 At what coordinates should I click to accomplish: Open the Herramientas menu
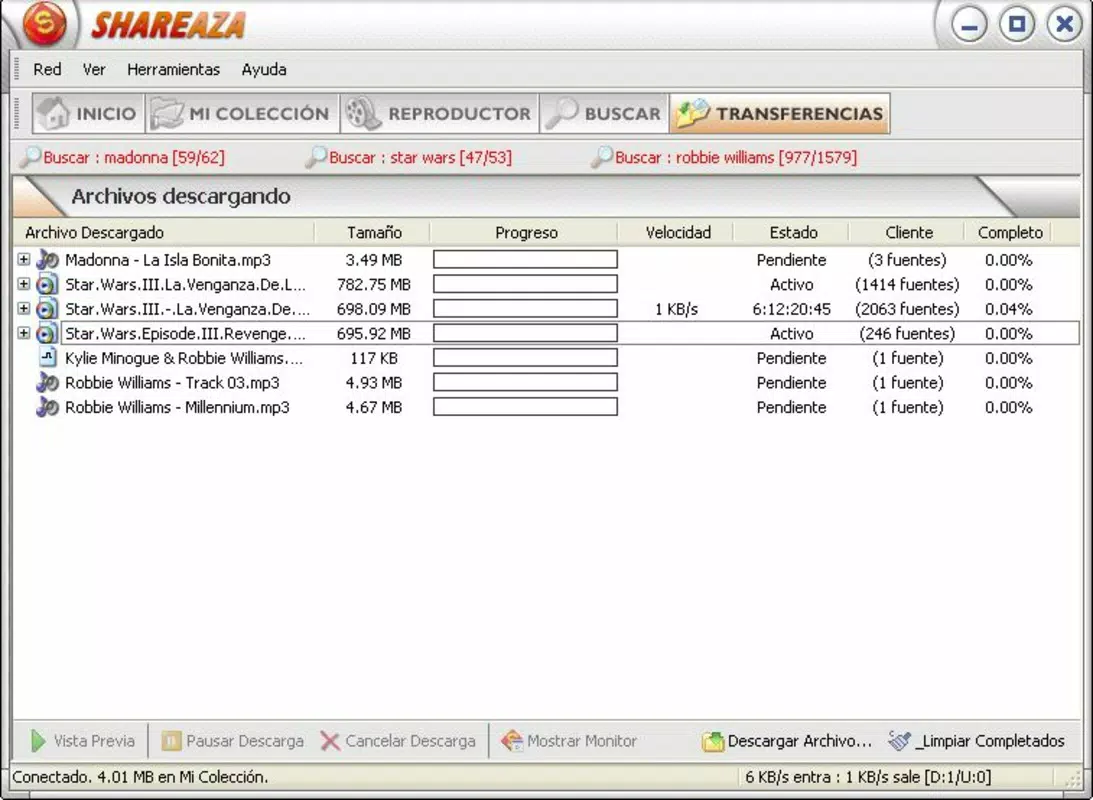tap(174, 70)
